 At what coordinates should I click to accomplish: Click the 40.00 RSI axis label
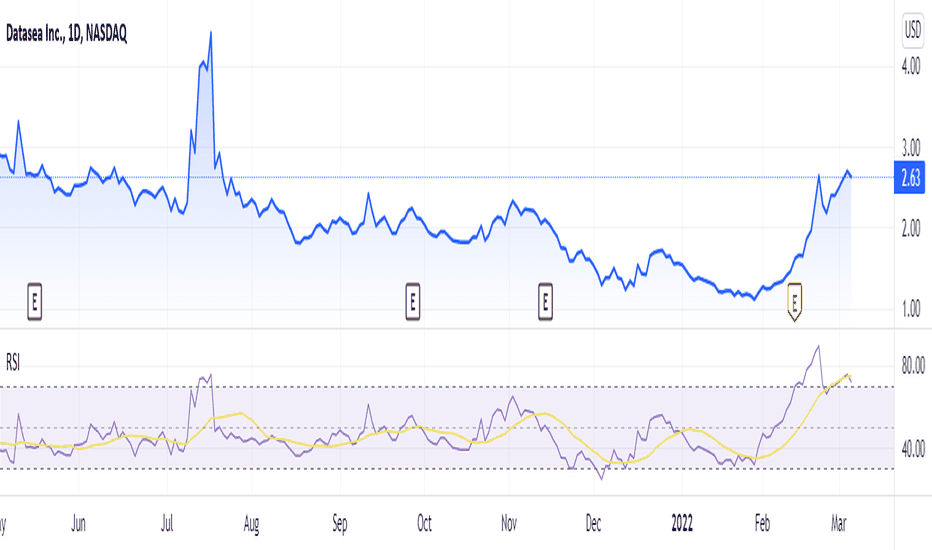913,449
